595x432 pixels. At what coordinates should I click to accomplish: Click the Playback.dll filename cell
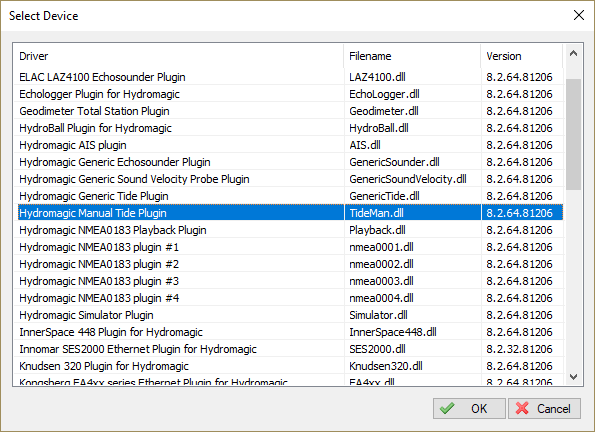coord(378,230)
